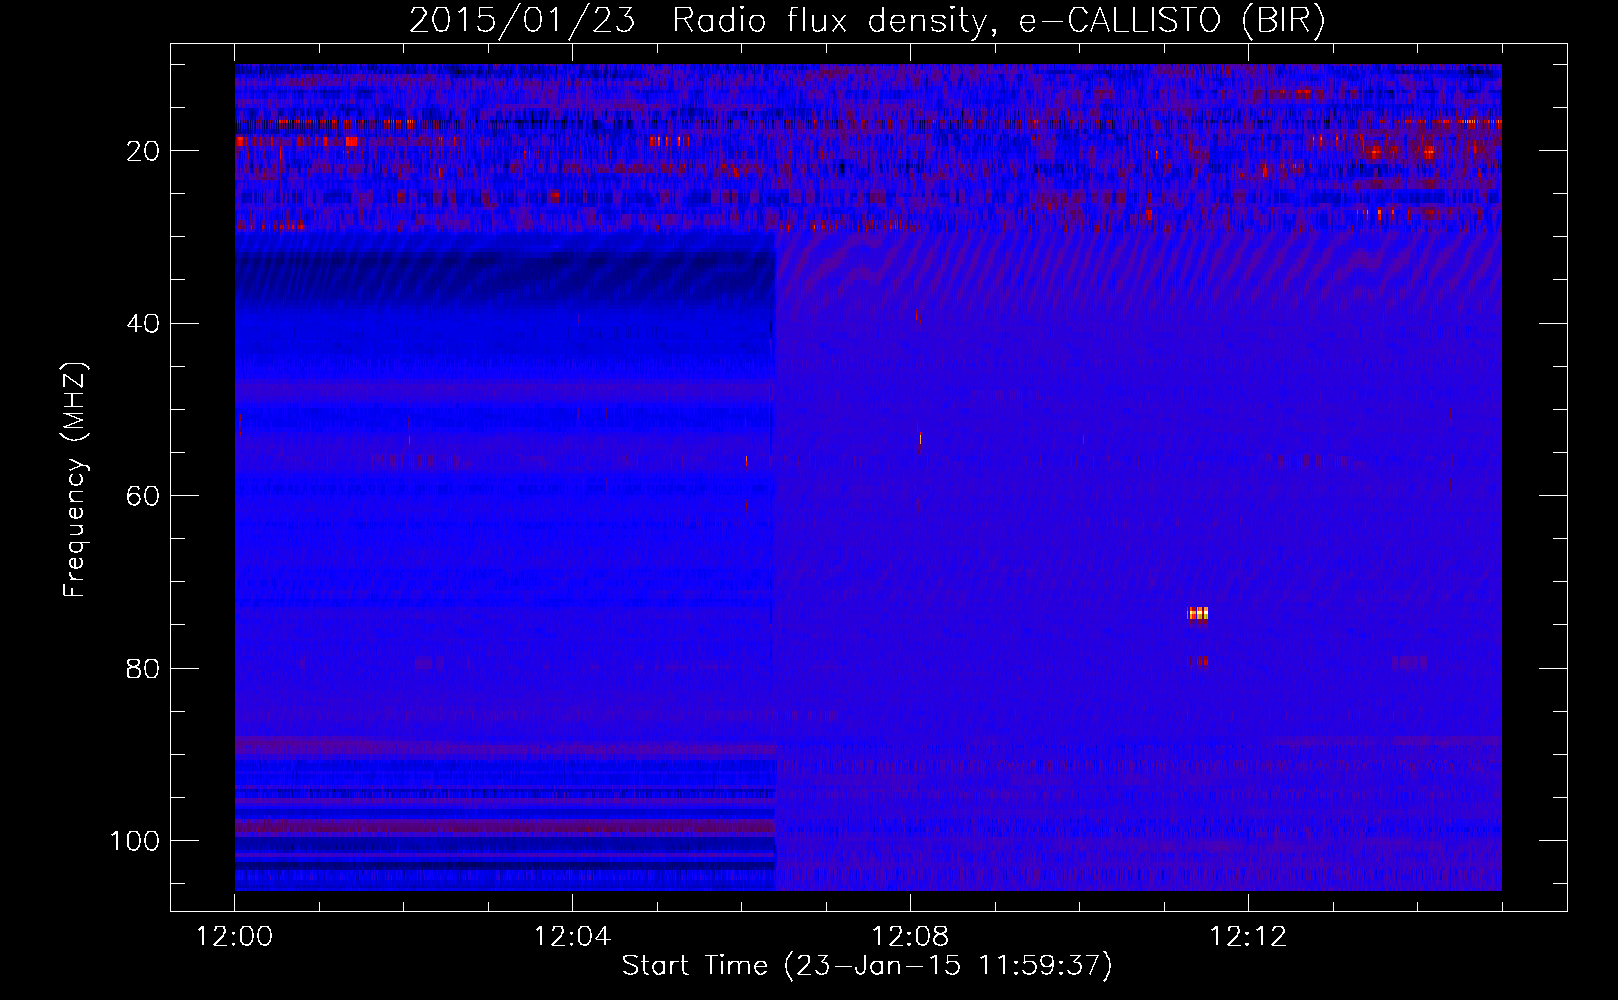
Task: Click the 40 frequency tick label
Action: pyautogui.click(x=143, y=324)
